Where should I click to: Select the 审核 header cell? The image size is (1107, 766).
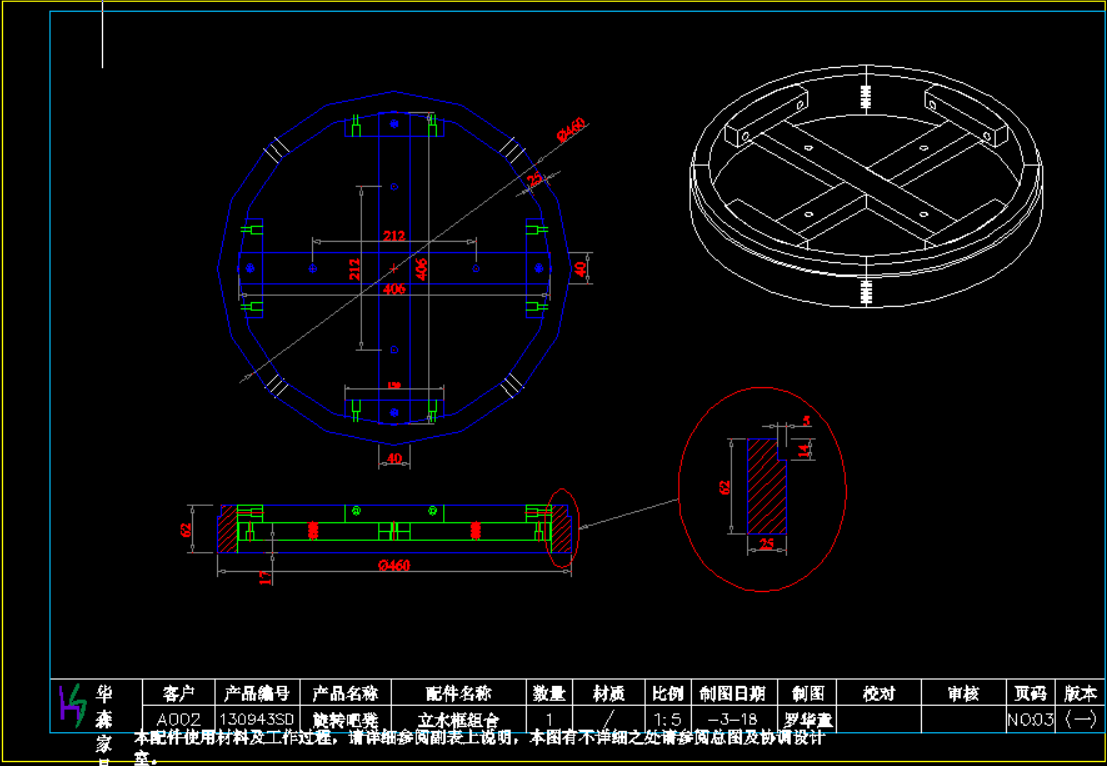(x=963, y=693)
